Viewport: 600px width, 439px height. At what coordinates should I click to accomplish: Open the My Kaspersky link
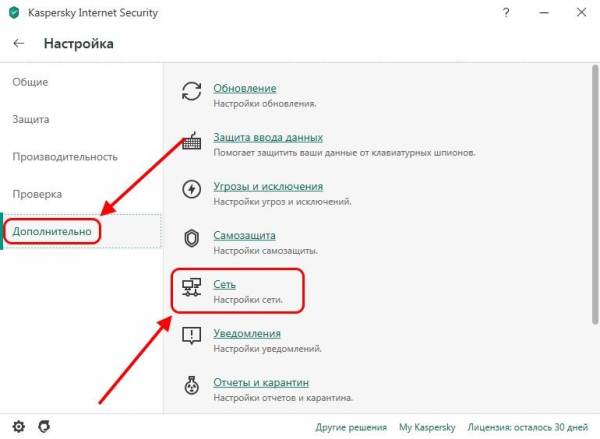pyautogui.click(x=427, y=427)
